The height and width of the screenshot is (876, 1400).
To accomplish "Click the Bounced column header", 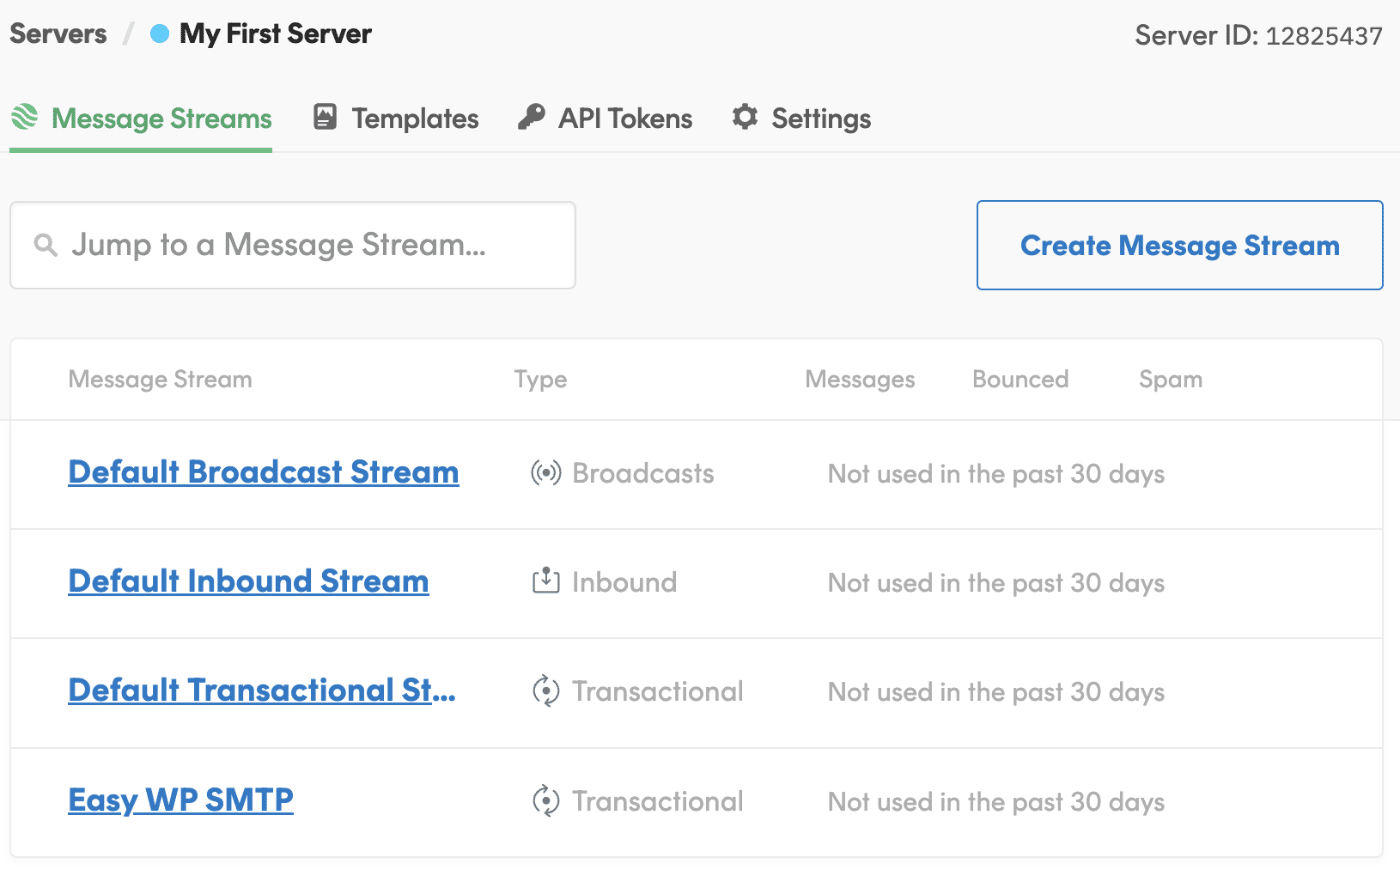I will coord(1021,379).
